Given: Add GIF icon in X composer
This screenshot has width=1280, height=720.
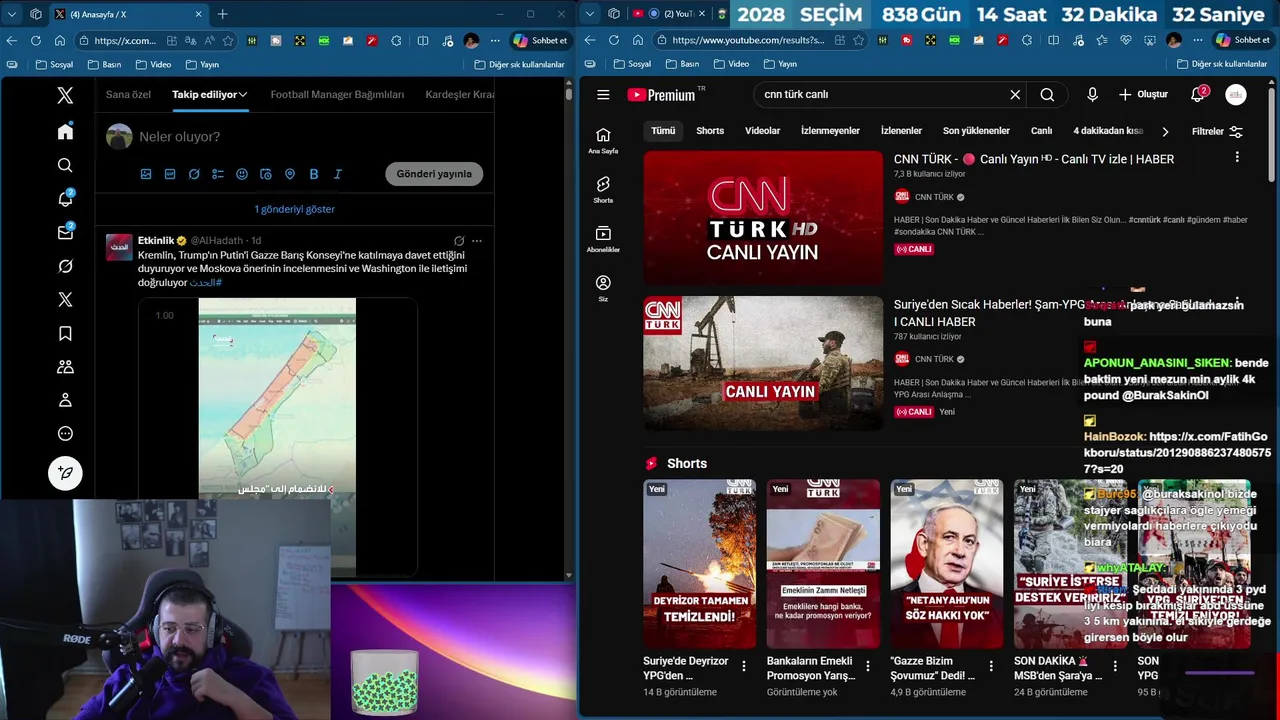Looking at the screenshot, I should click(170, 174).
